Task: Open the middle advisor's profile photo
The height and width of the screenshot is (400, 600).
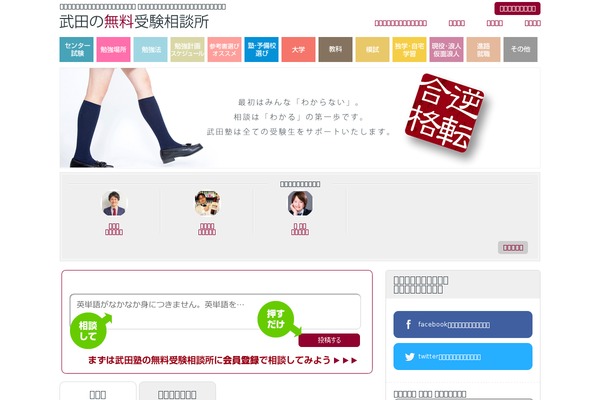Action: pos(207,203)
